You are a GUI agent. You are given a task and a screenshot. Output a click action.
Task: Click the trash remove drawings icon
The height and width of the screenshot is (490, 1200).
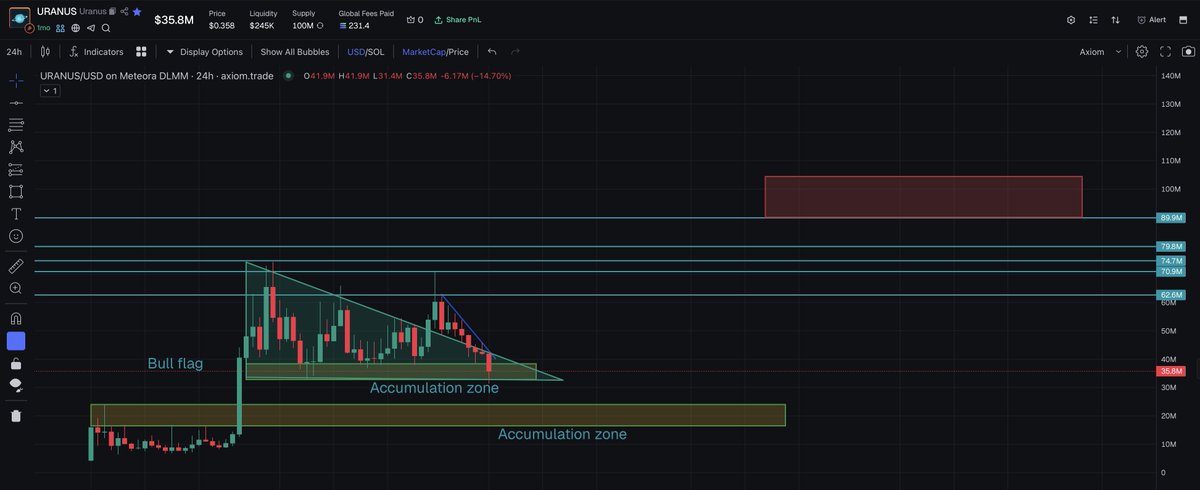(x=16, y=416)
